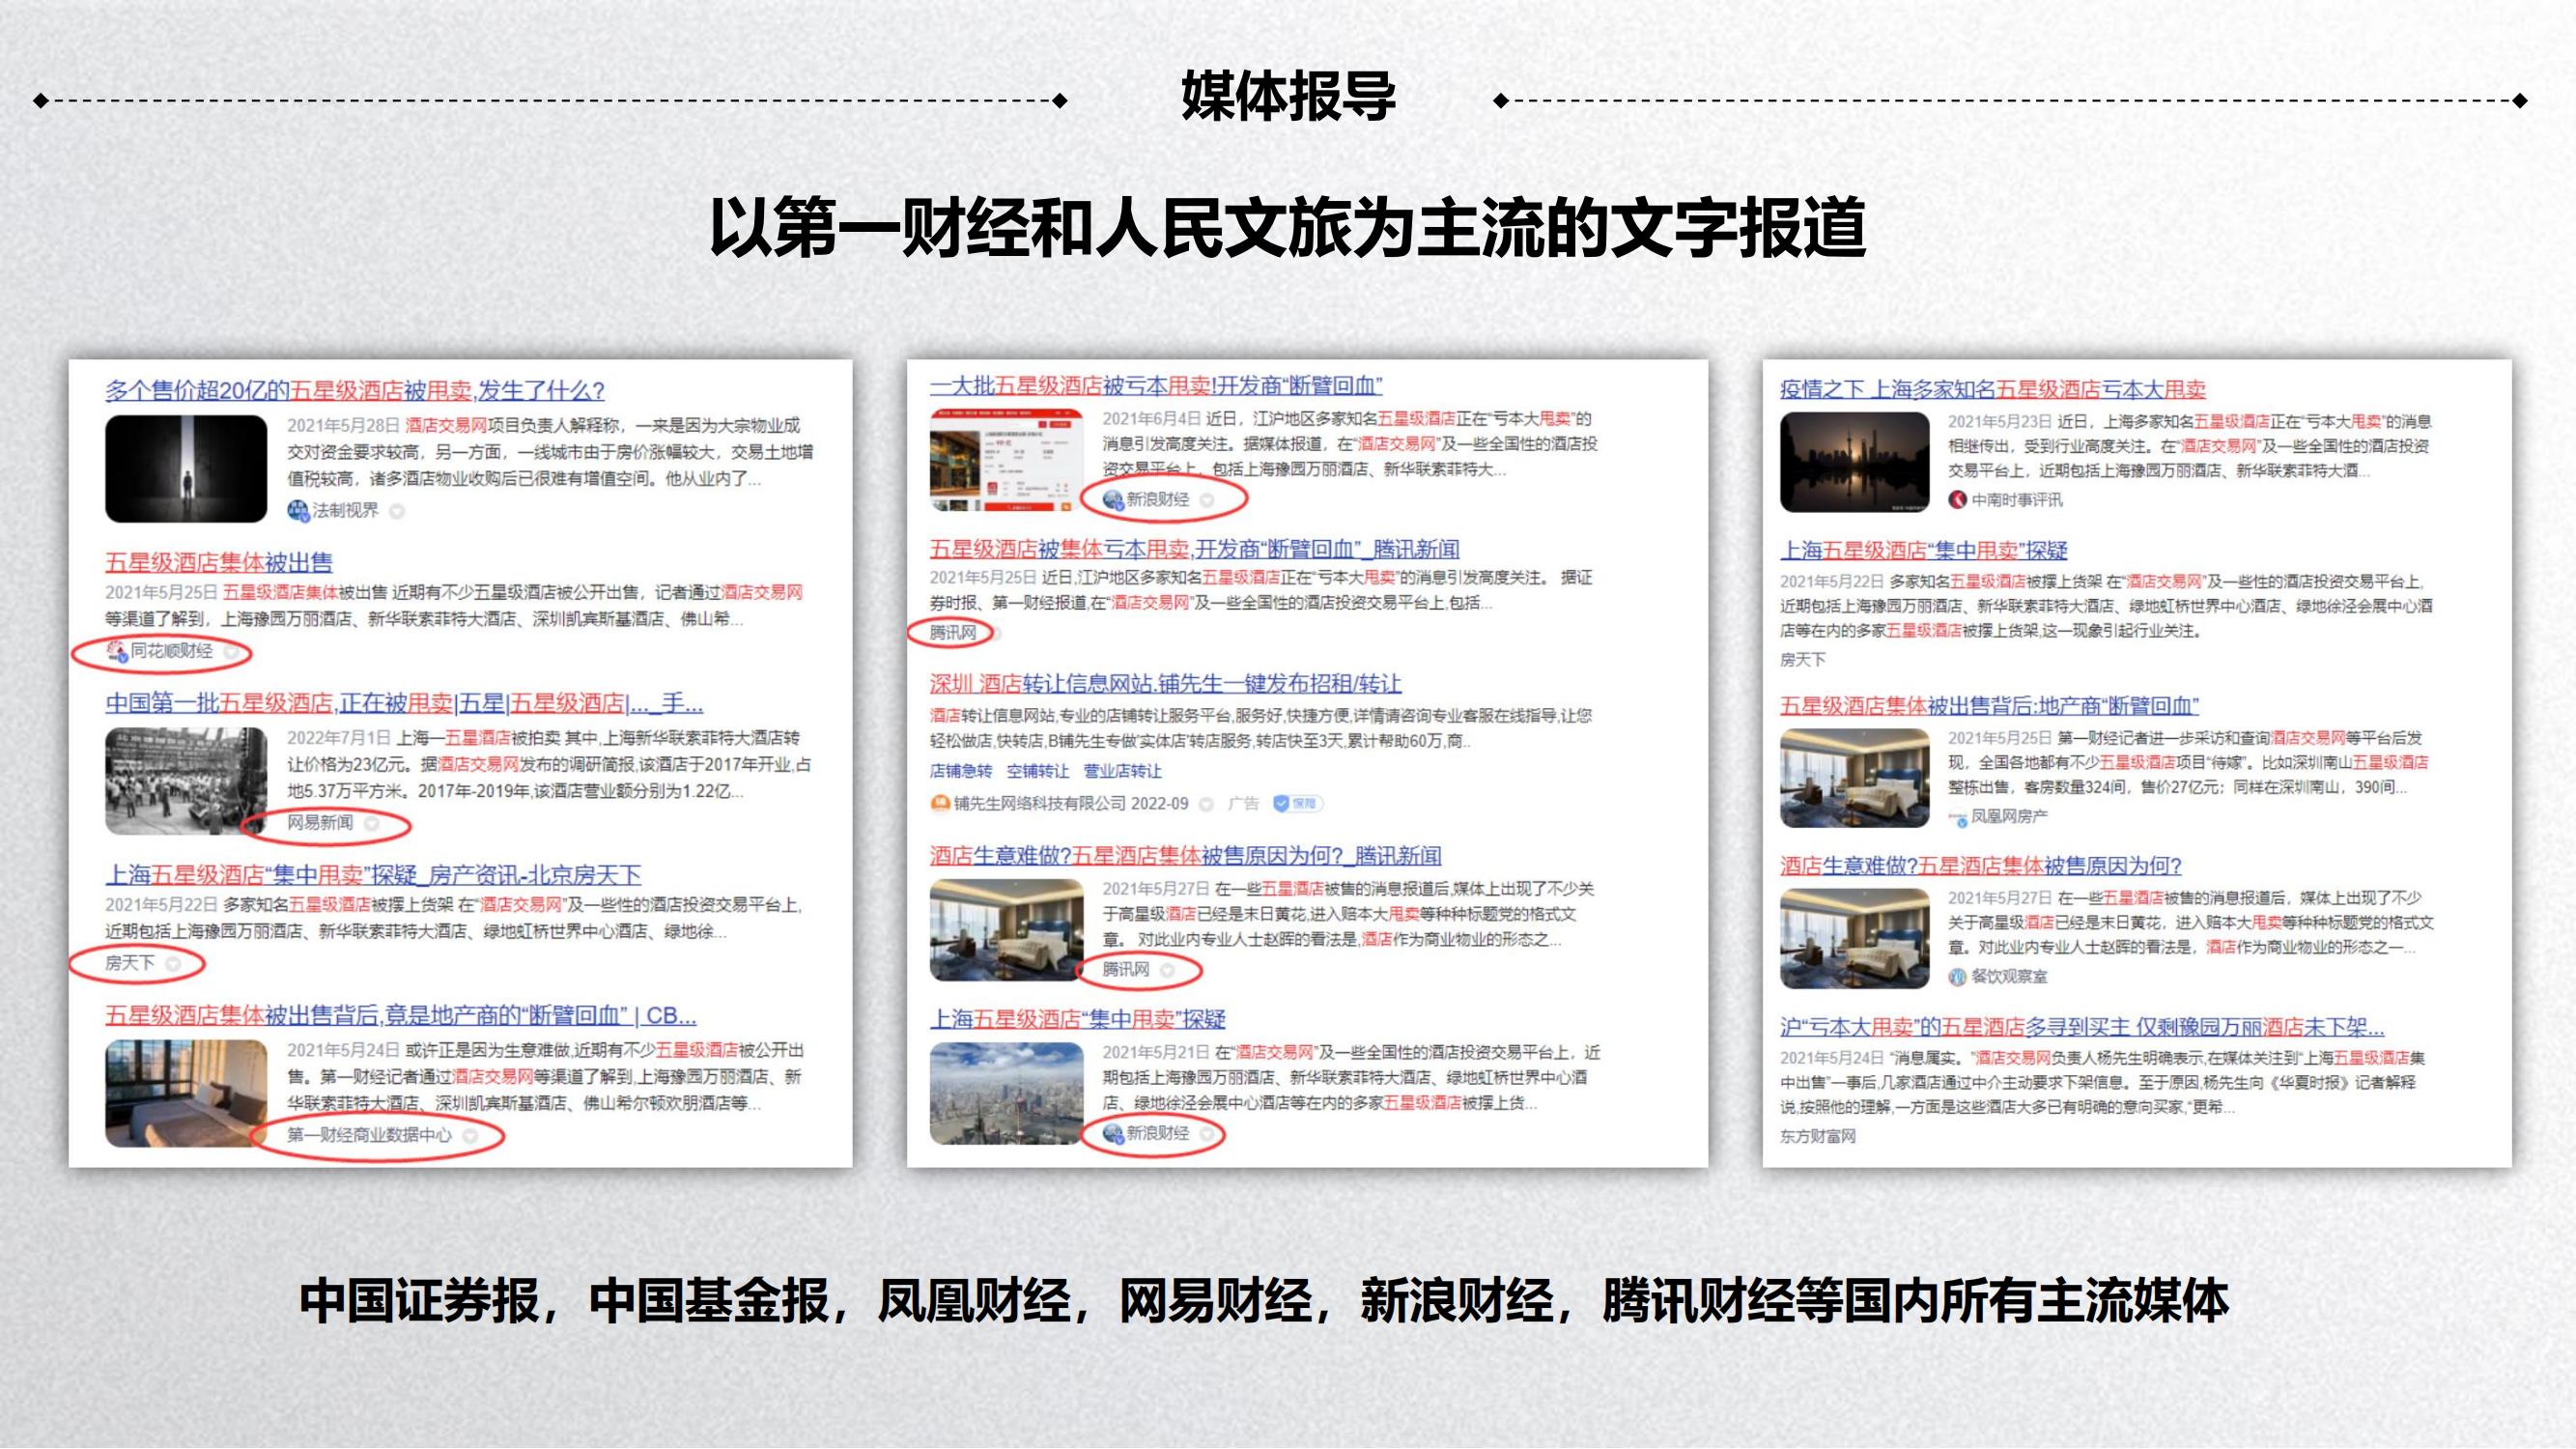Expand the arrow beside 网易新闻

pos(372,823)
